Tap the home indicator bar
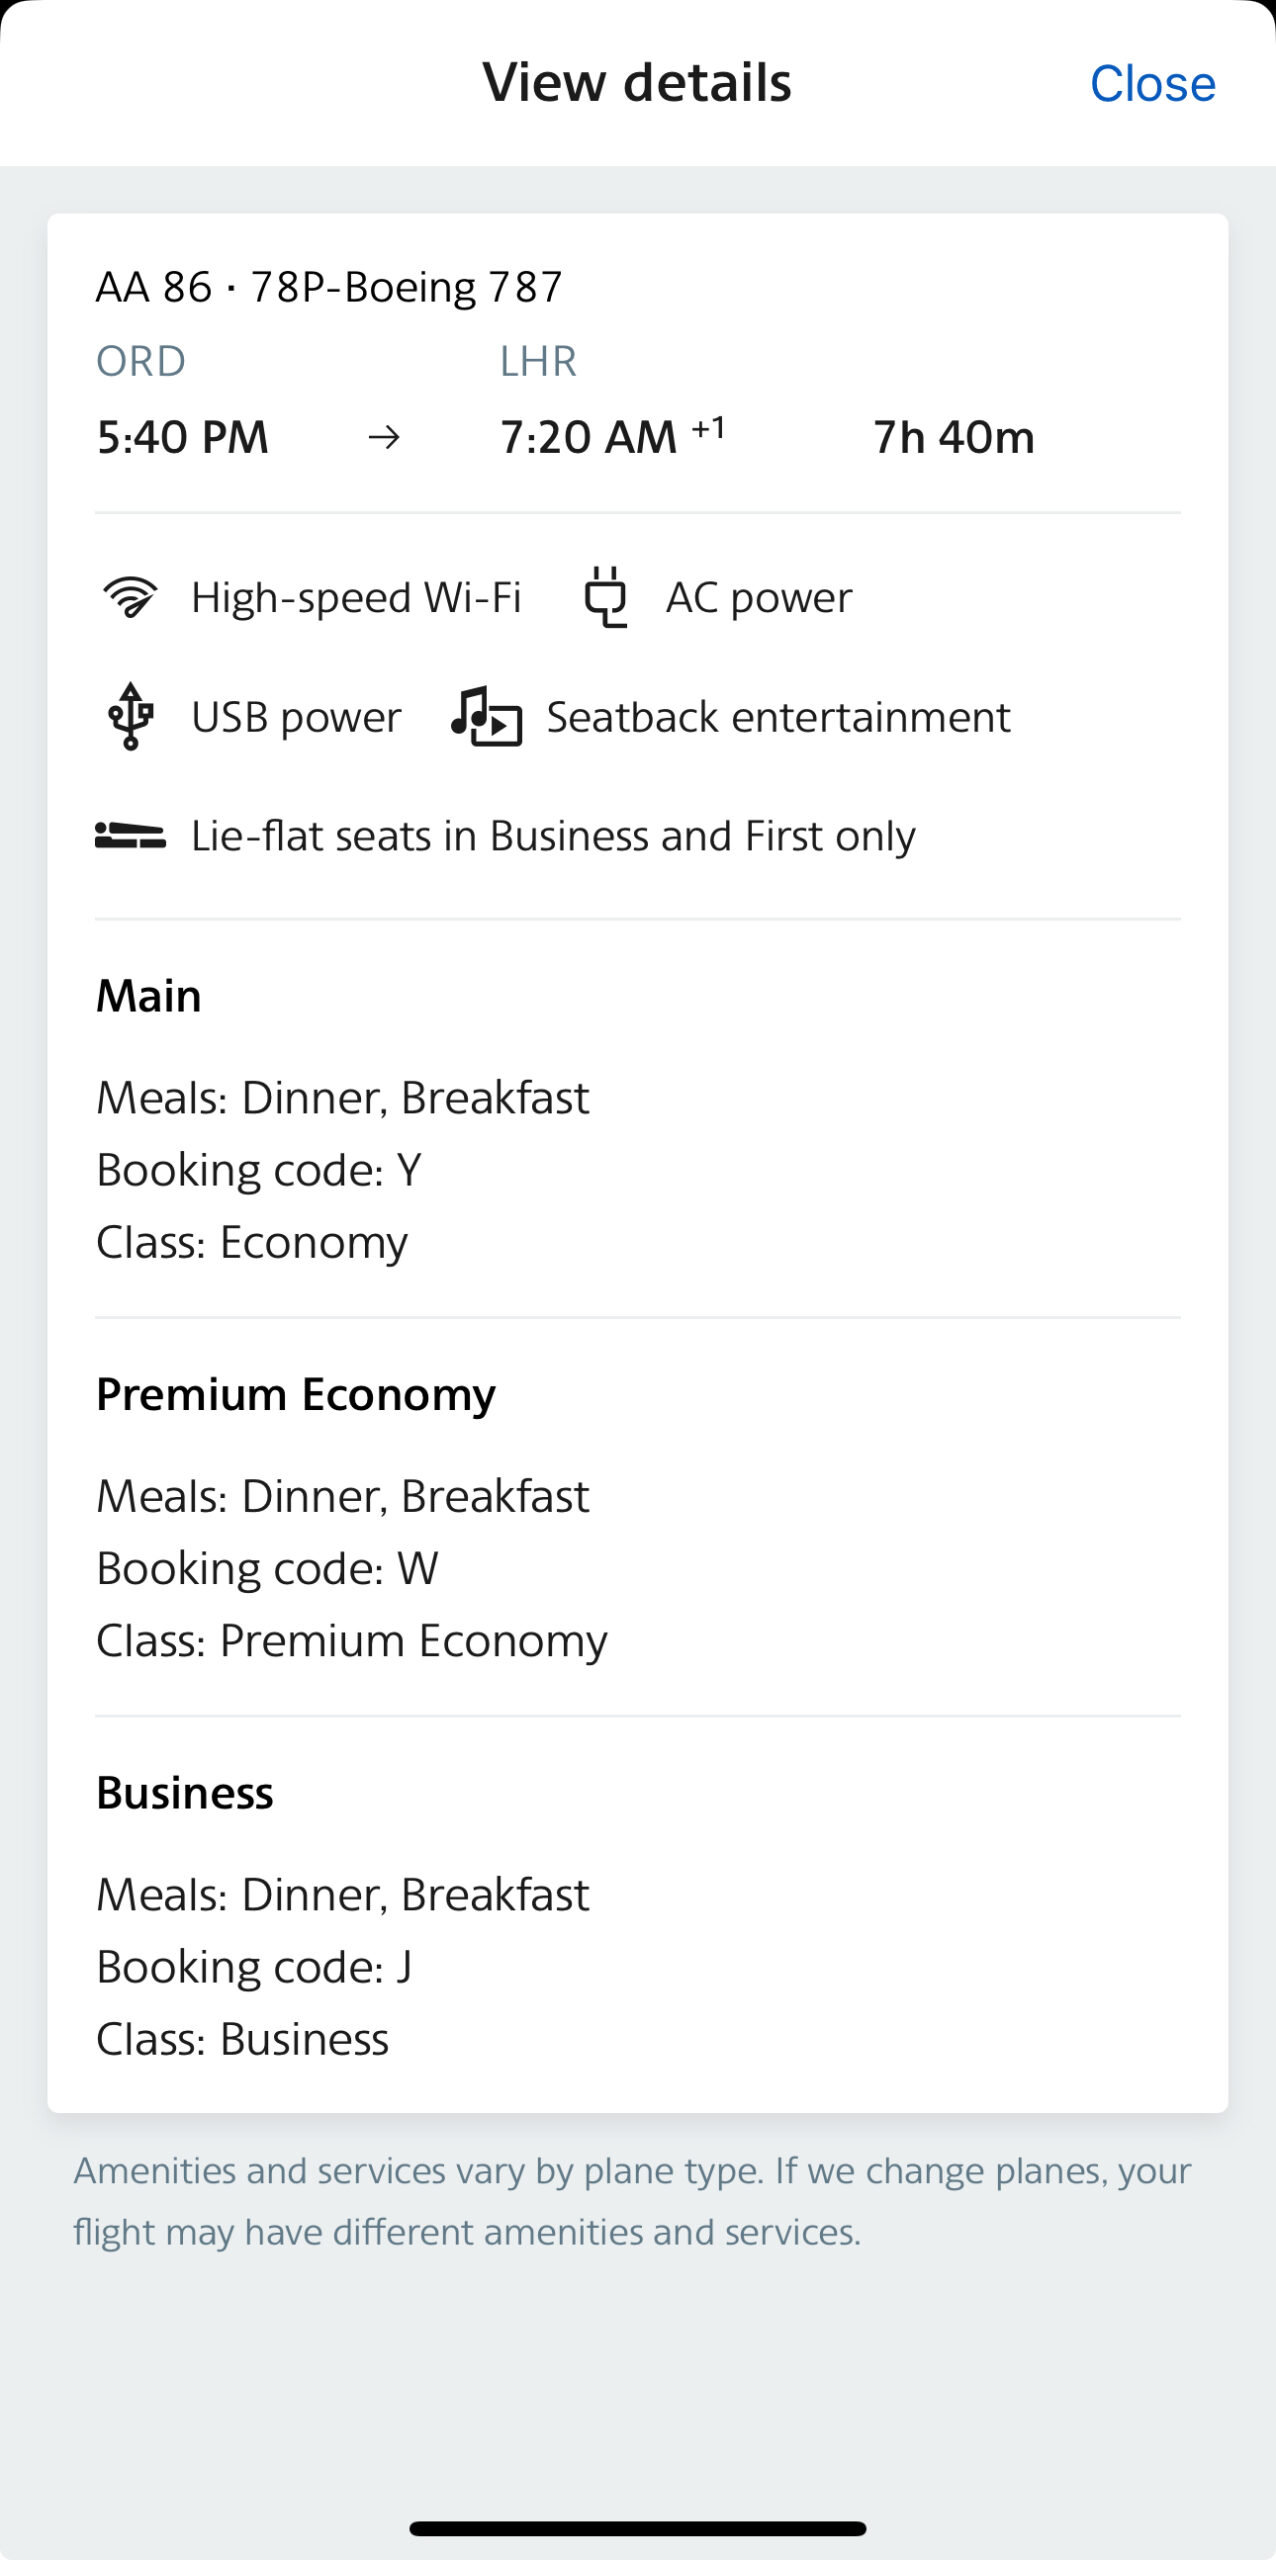 tap(637, 2528)
